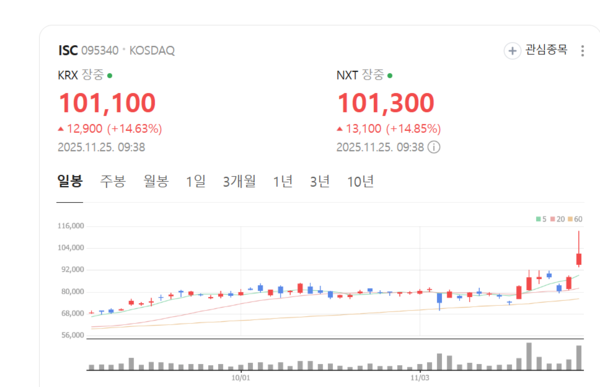Click the 80,000 price axis label
This screenshot has height=387, width=600.
(x=73, y=292)
